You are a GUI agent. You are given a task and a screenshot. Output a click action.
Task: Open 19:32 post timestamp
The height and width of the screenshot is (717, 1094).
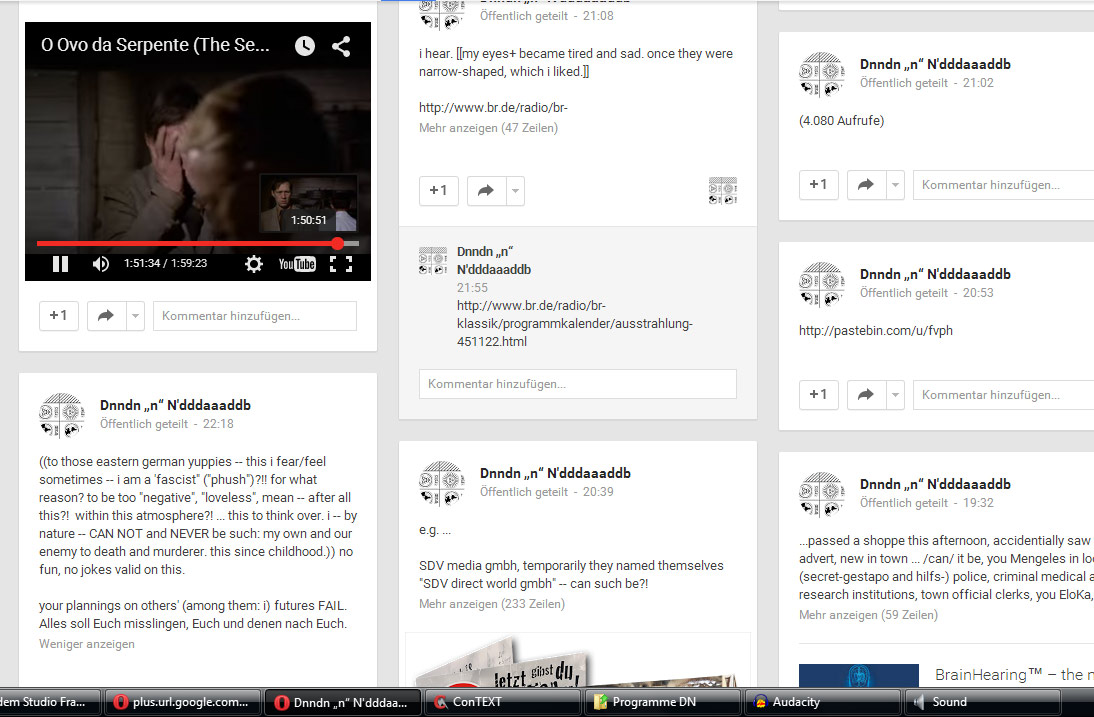tap(978, 503)
